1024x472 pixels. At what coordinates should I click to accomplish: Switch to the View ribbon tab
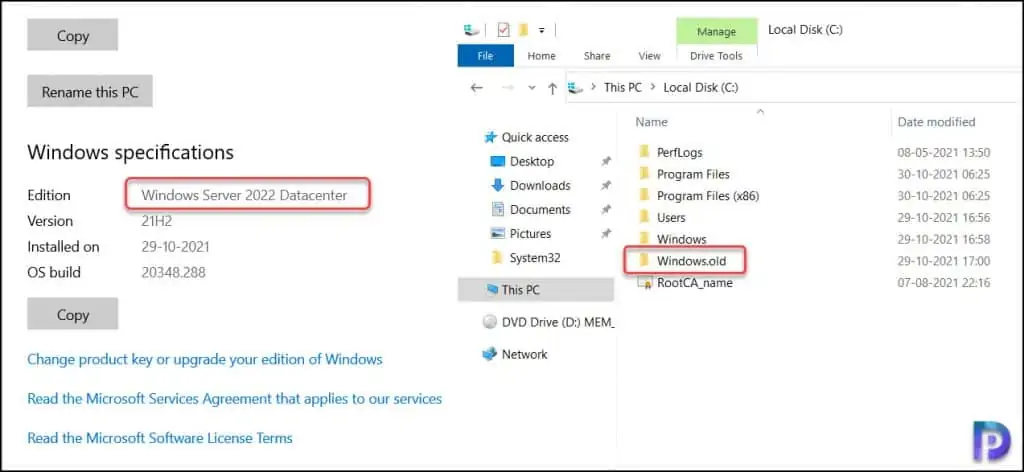[649, 56]
